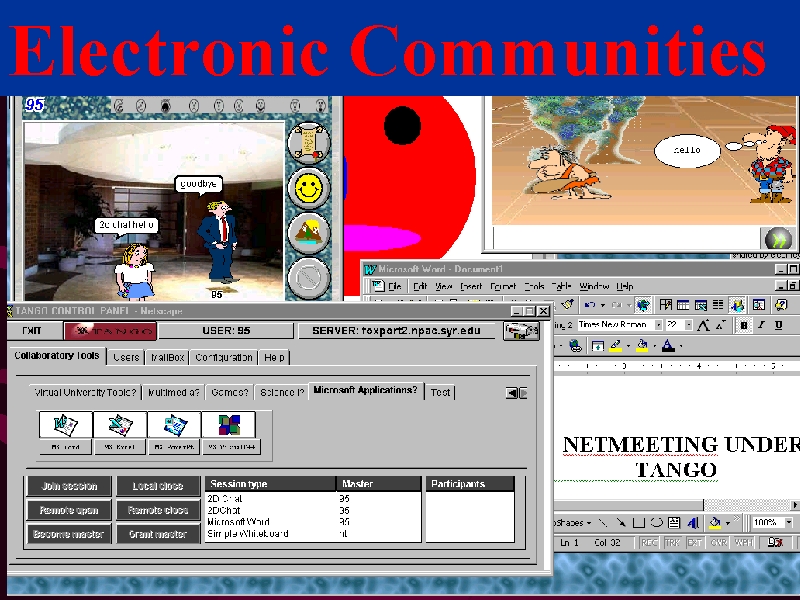
Task: Switch to the MailBox tab
Action: (x=167, y=357)
